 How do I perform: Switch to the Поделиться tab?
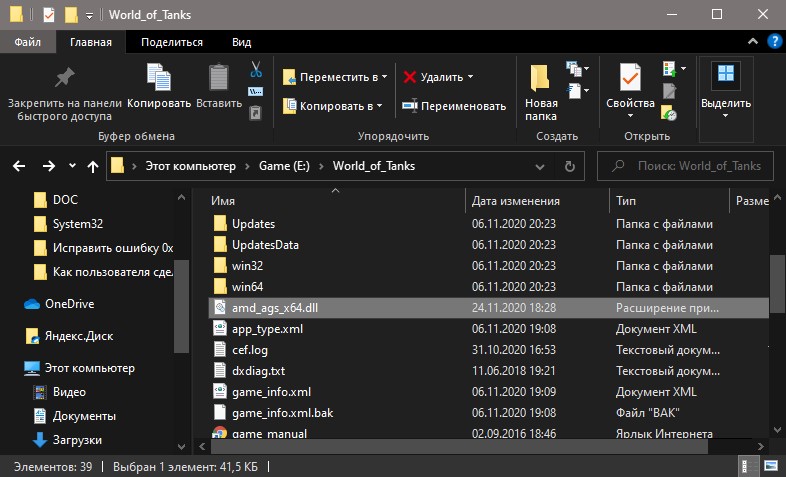click(172, 42)
